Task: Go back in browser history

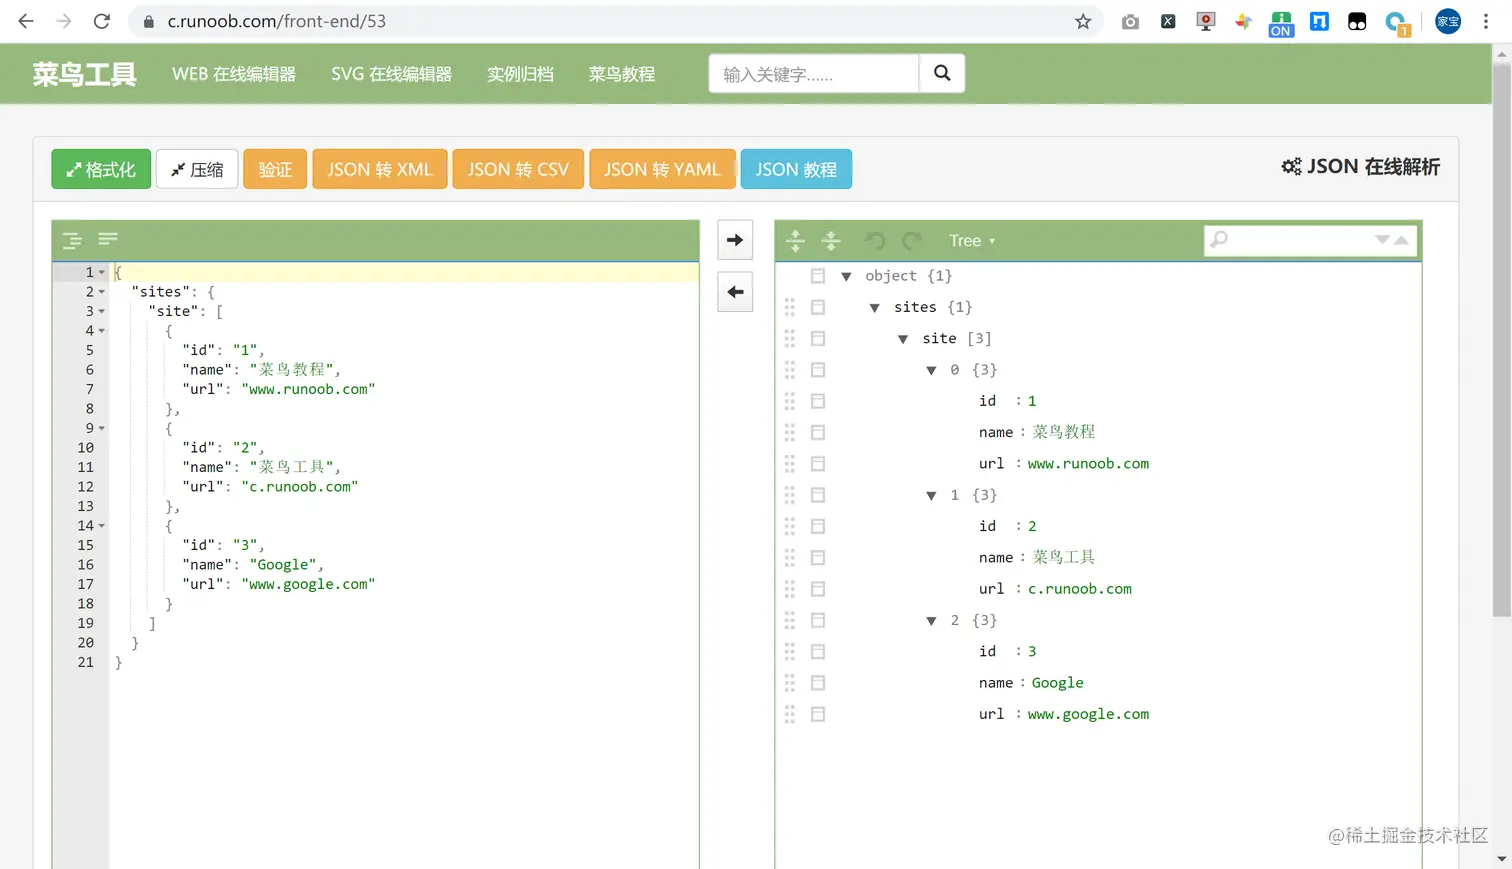Action: 26,21
